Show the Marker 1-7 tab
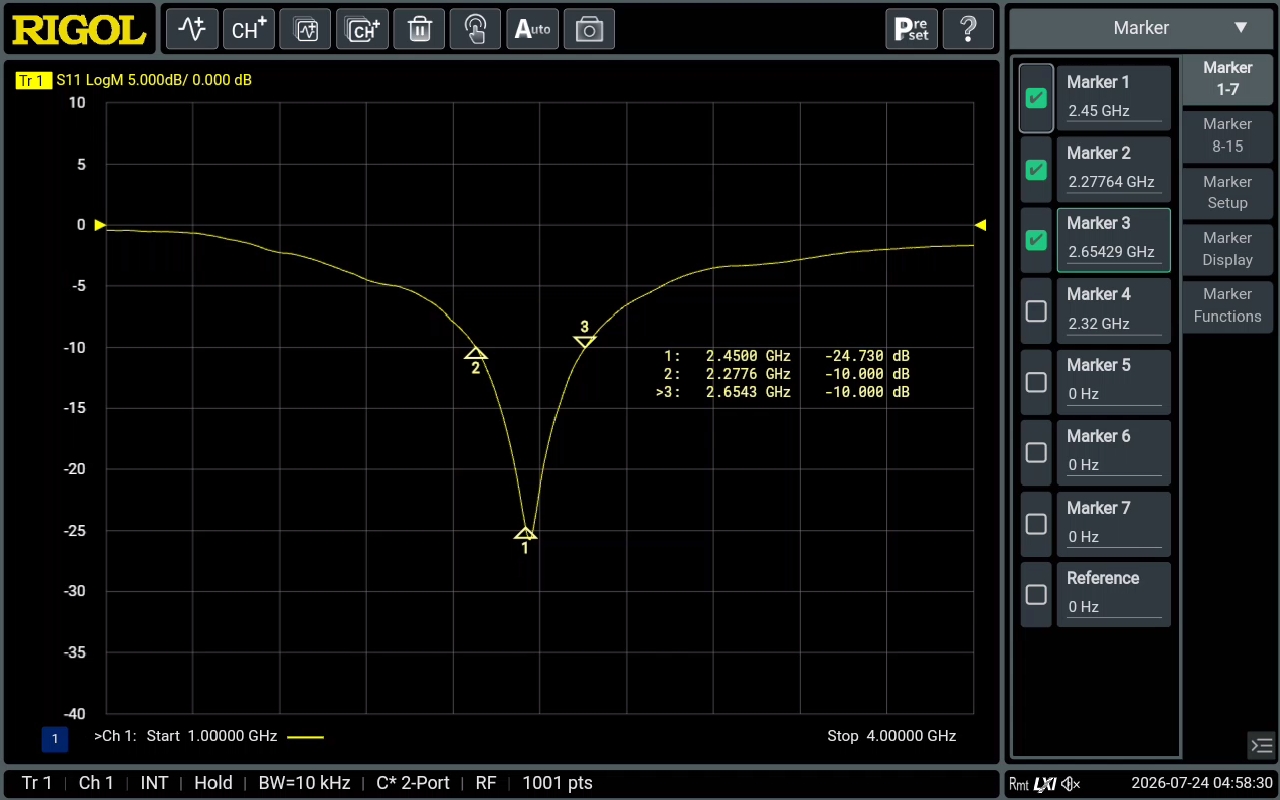This screenshot has height=800, width=1280. pos(1228,78)
